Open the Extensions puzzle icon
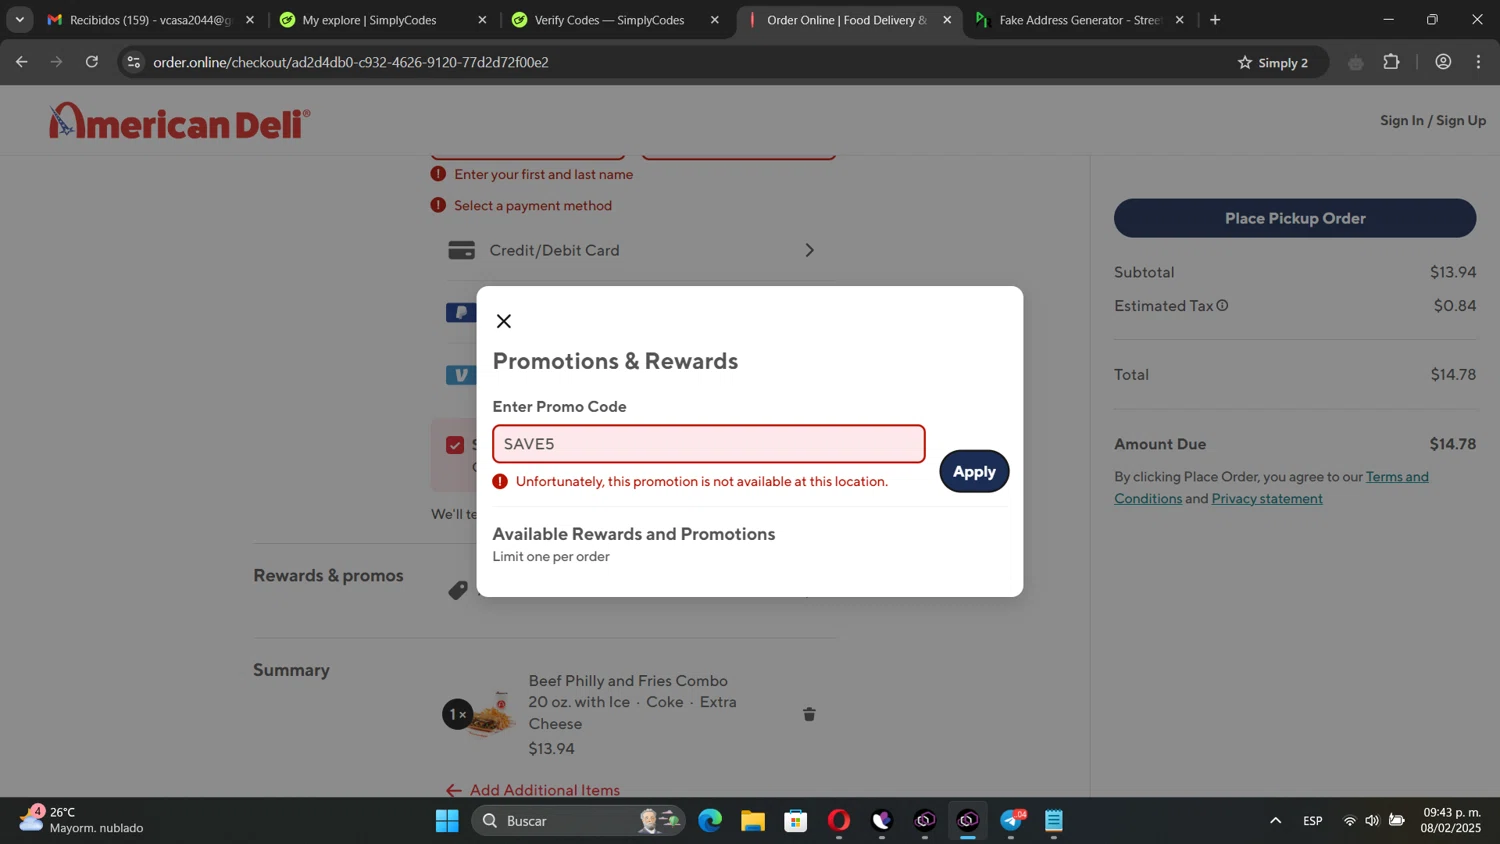Image resolution: width=1500 pixels, height=844 pixels. 1391,62
